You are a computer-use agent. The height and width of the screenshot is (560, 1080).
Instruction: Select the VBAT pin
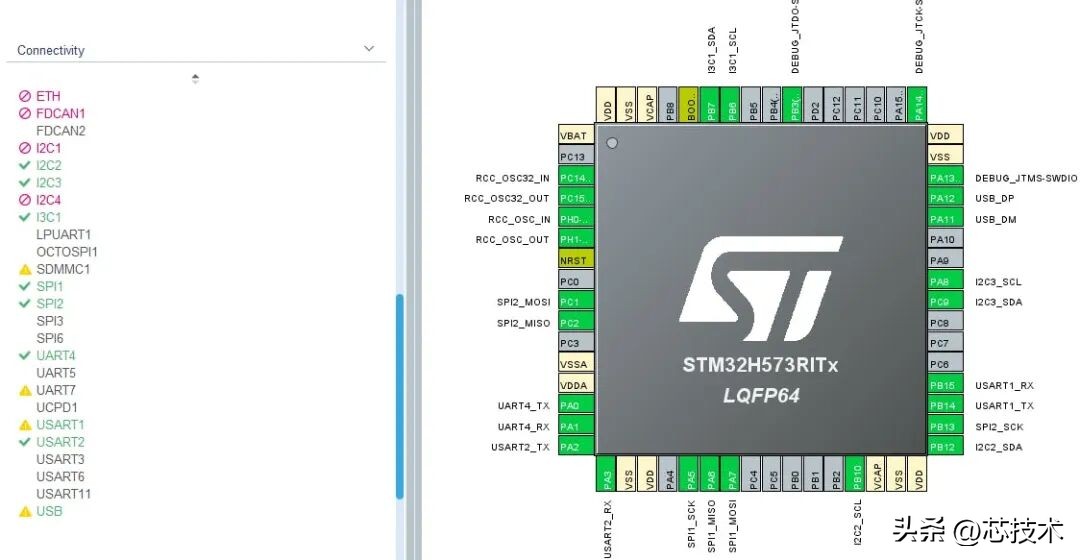tap(576, 136)
